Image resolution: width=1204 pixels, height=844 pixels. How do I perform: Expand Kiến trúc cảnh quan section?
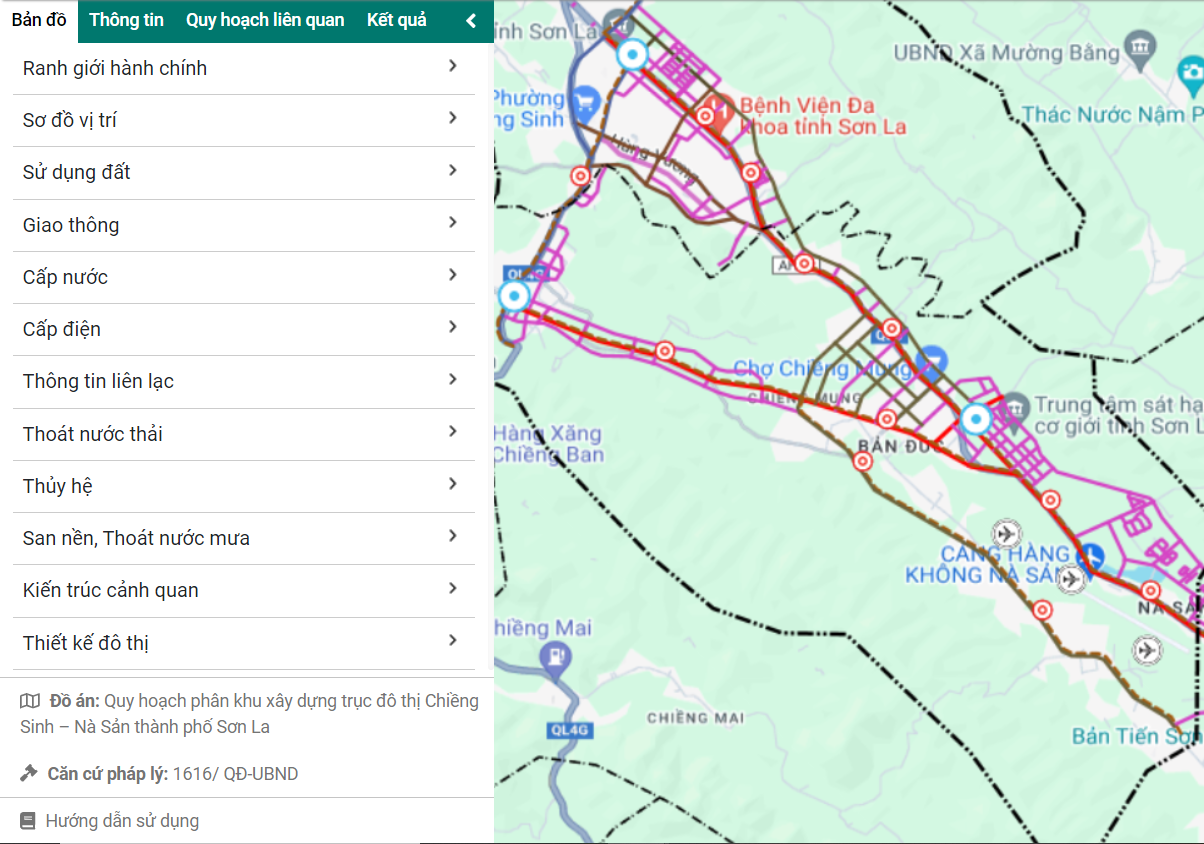click(x=453, y=588)
